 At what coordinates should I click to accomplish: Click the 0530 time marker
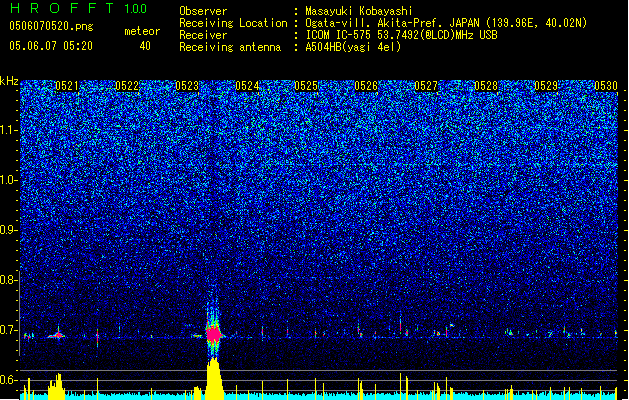click(x=606, y=86)
